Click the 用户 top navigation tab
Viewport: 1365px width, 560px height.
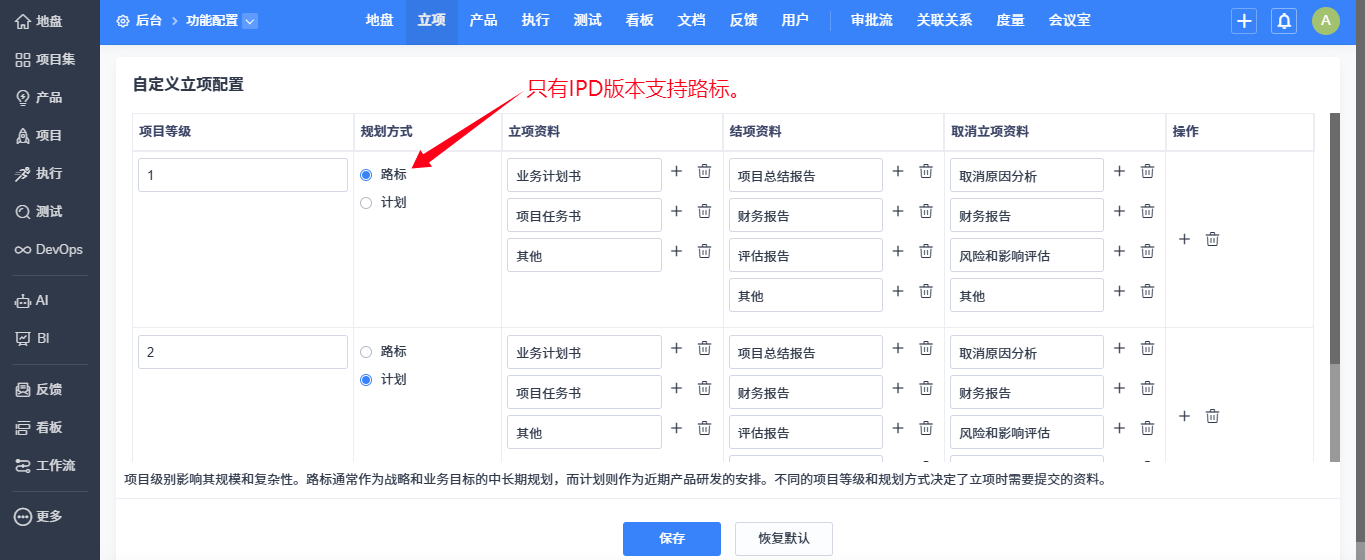tap(796, 20)
